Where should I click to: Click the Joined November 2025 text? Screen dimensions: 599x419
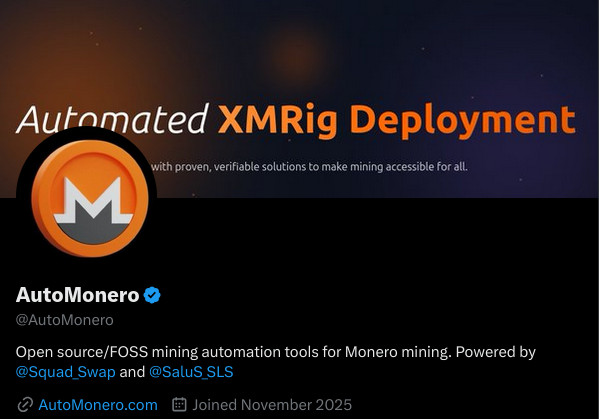coord(272,405)
